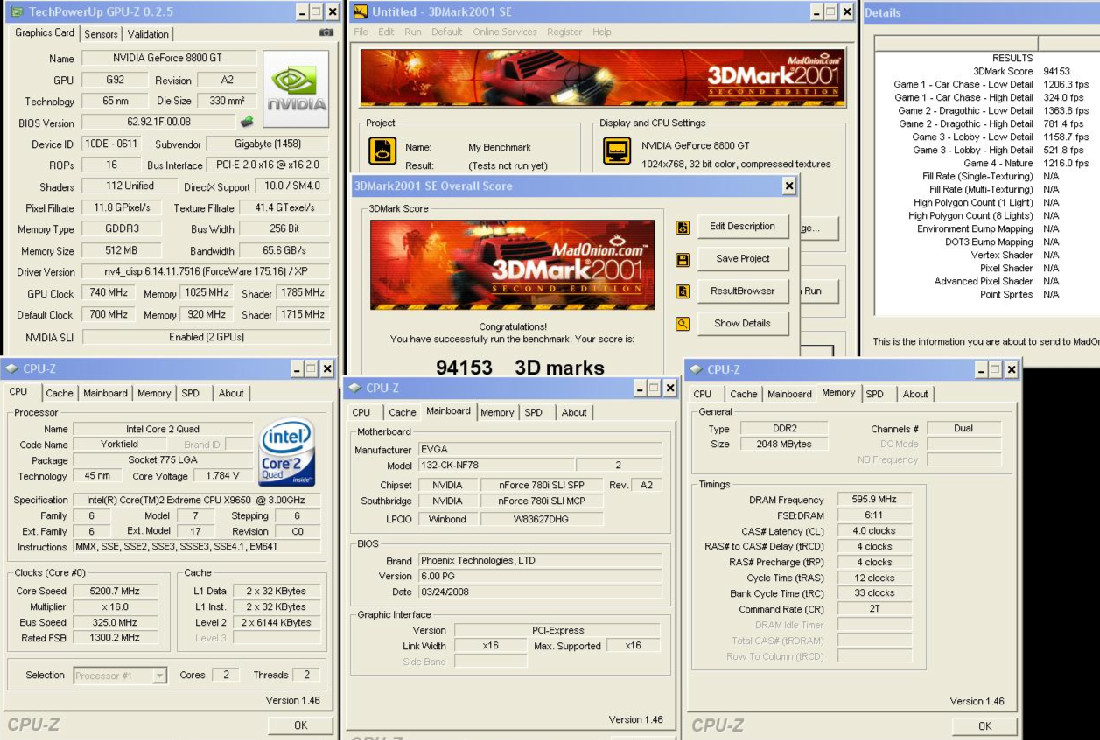Open Mainboard tab in the CPU-Z Memory window
Image resolution: width=1100 pixels, height=740 pixels.
coord(789,393)
